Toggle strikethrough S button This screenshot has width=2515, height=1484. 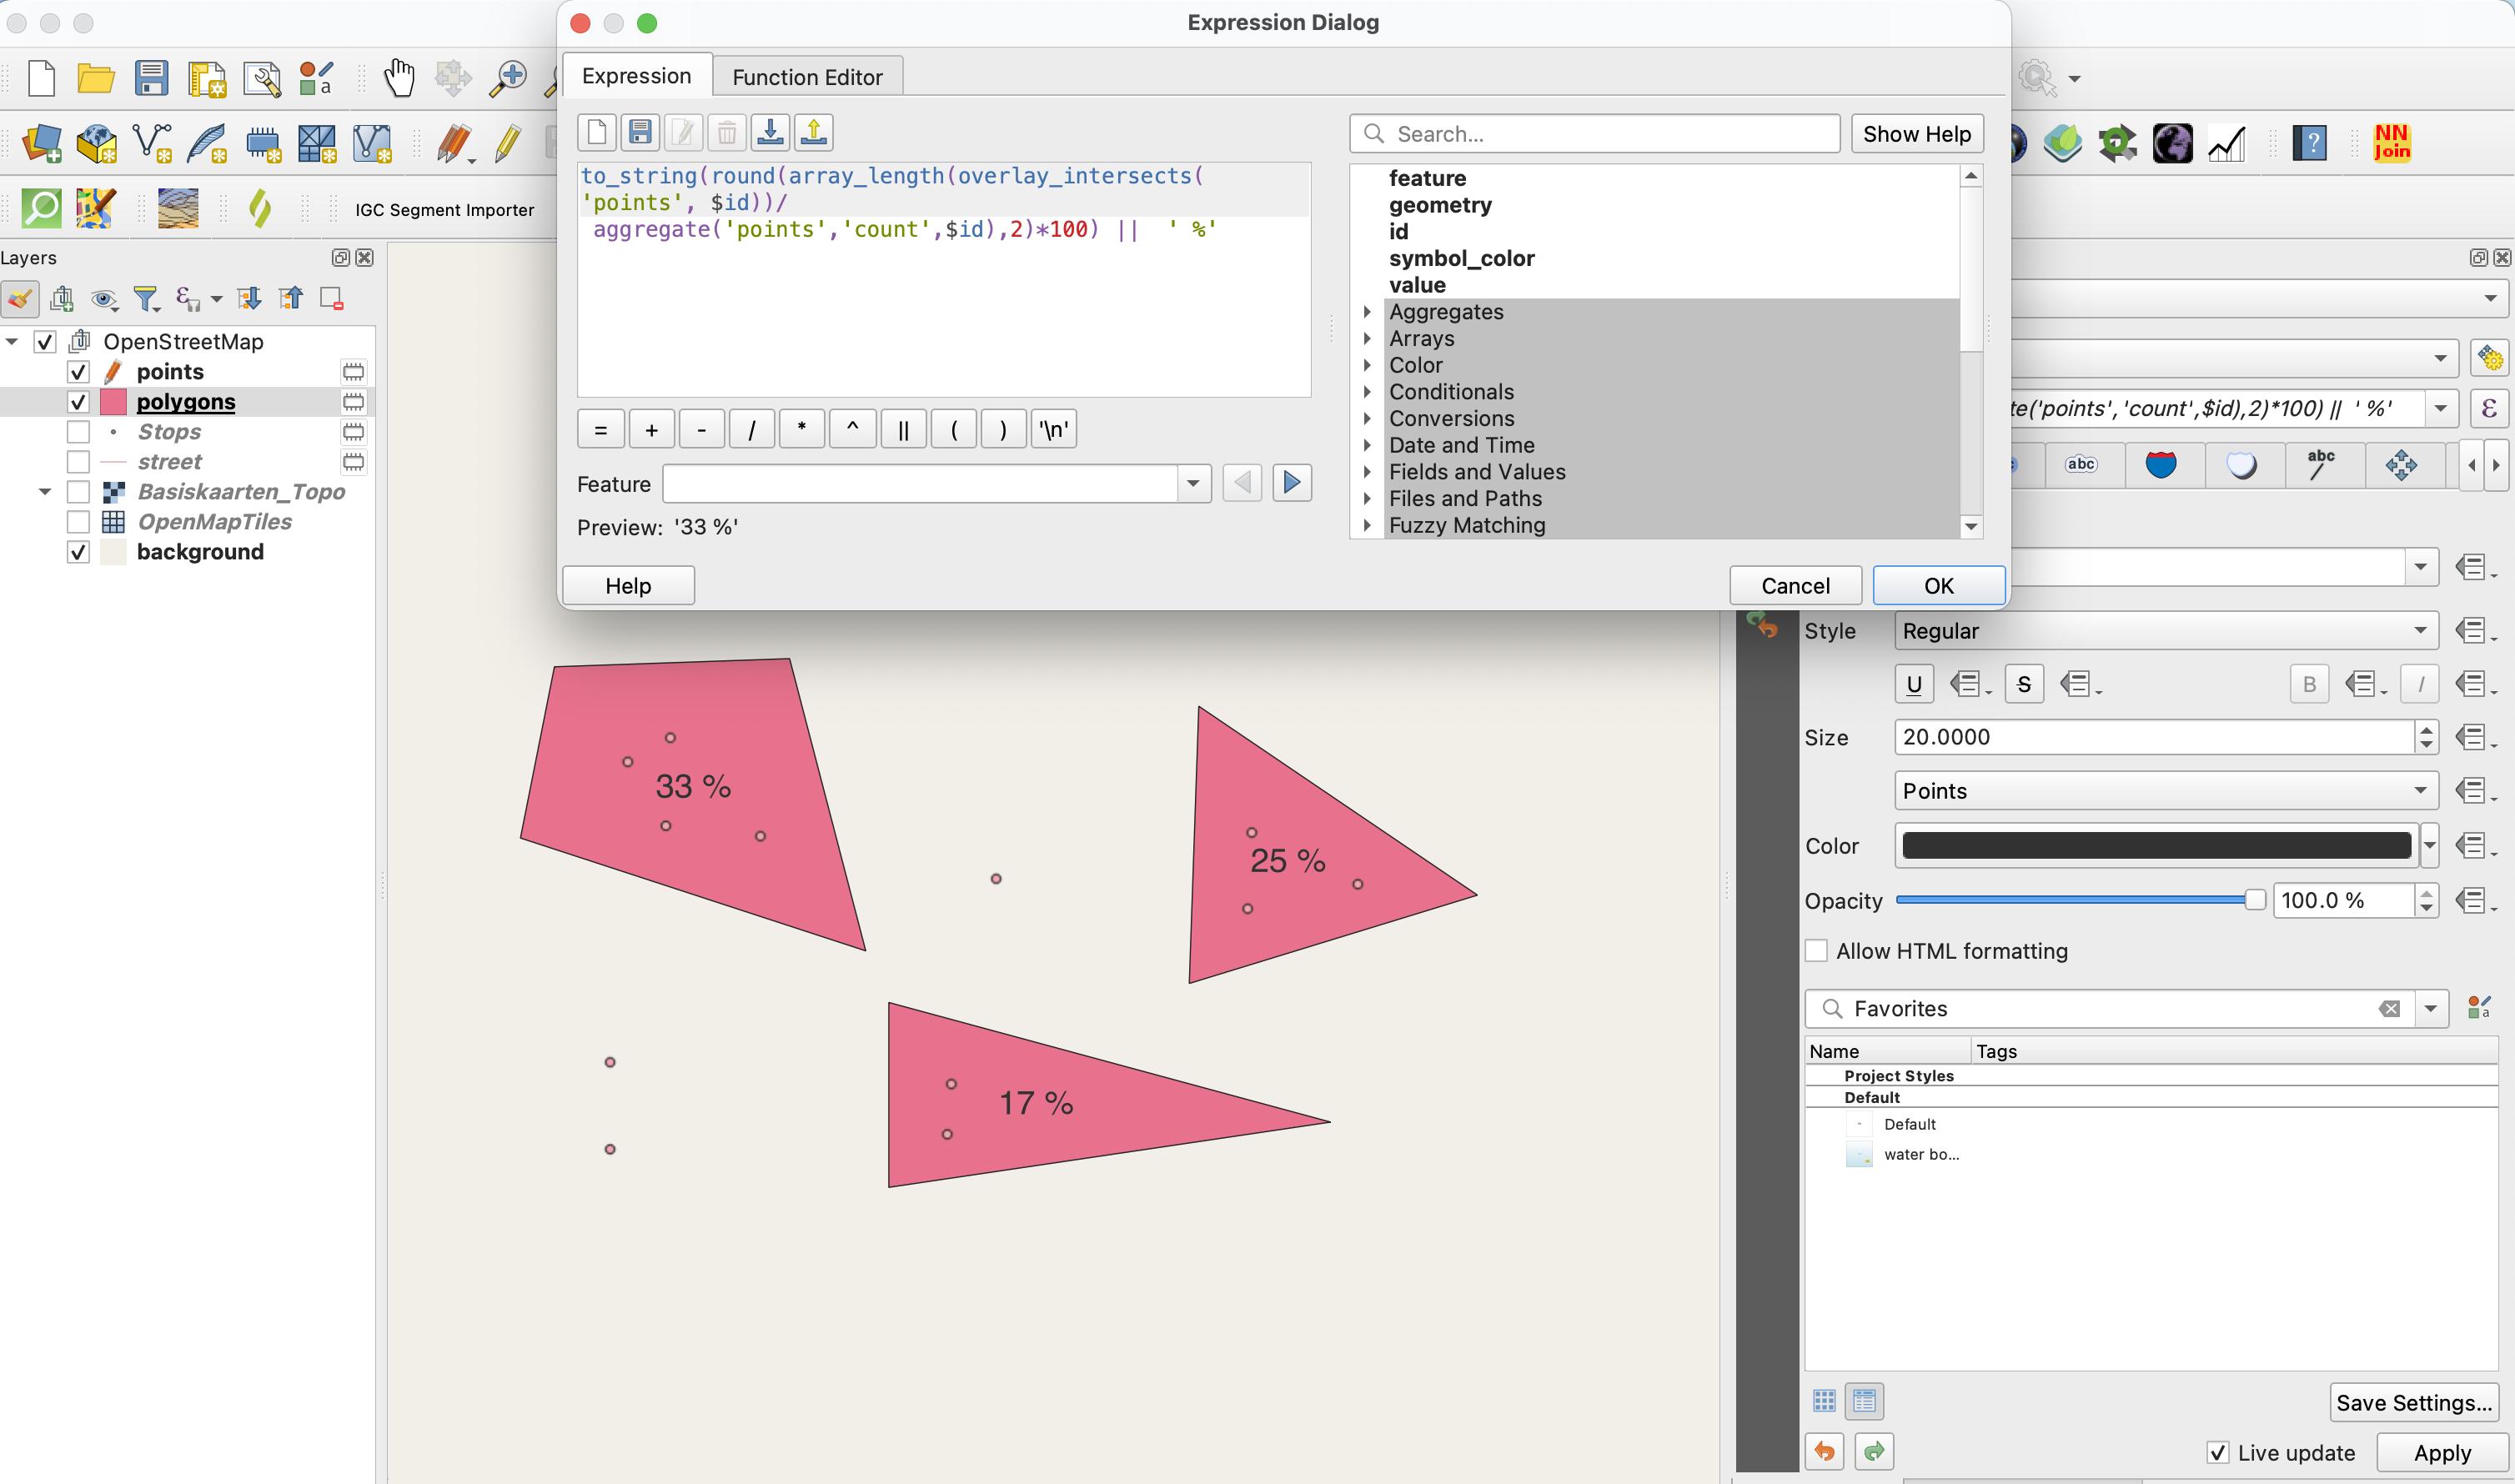pyautogui.click(x=2024, y=684)
